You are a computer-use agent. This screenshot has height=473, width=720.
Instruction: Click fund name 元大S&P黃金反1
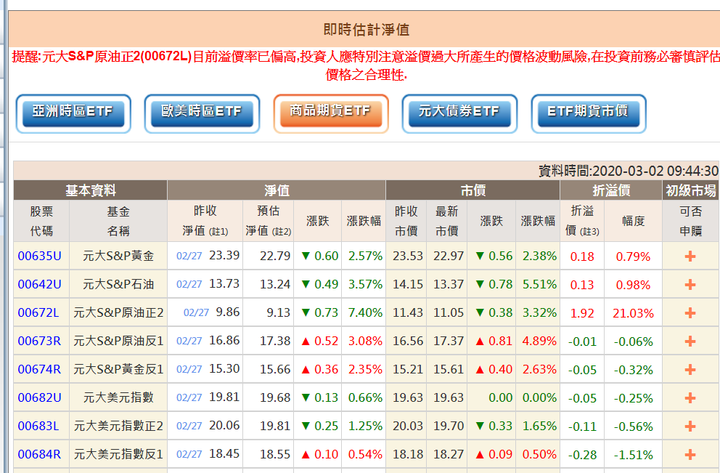pos(118,369)
